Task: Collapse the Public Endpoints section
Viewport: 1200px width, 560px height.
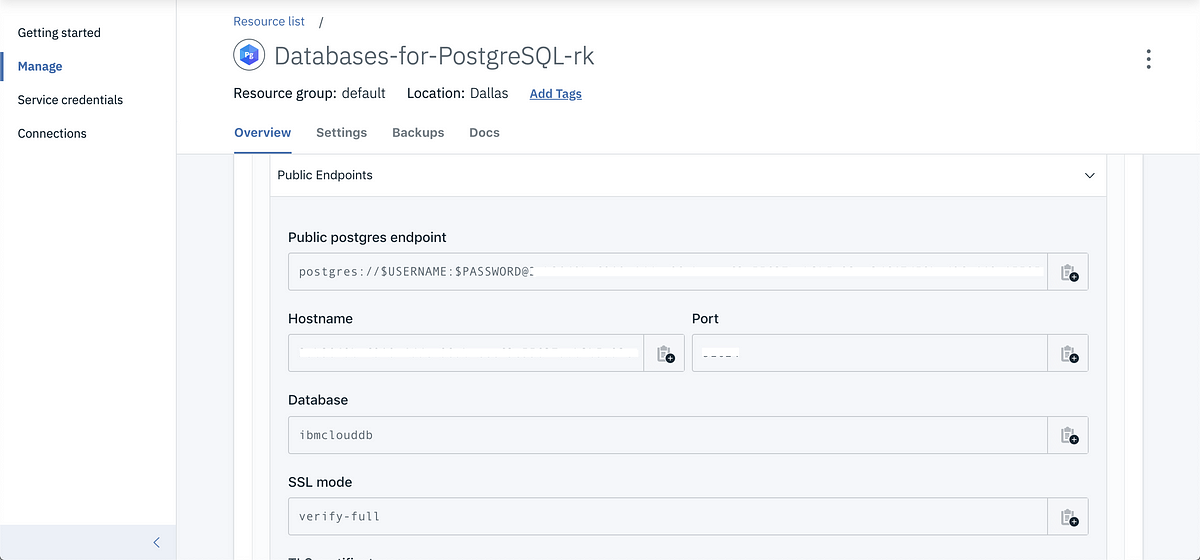Action: pyautogui.click(x=1089, y=175)
